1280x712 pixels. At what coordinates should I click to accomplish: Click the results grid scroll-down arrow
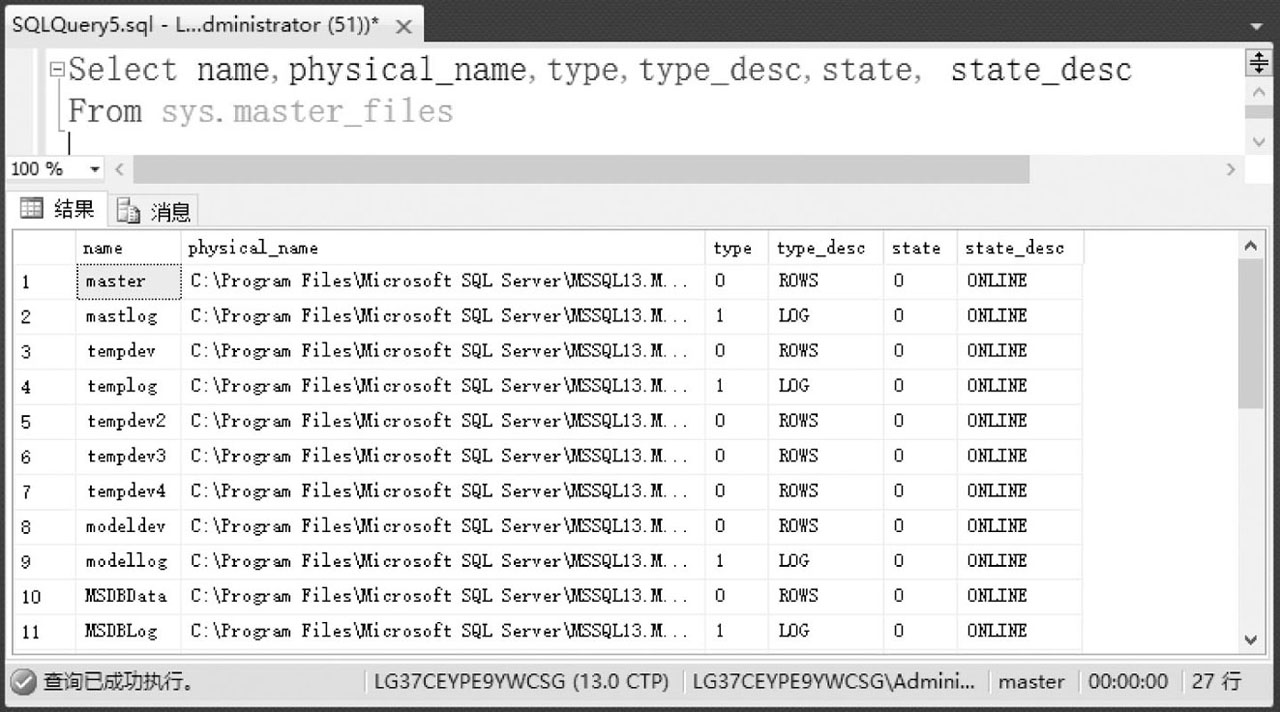pos(1250,639)
